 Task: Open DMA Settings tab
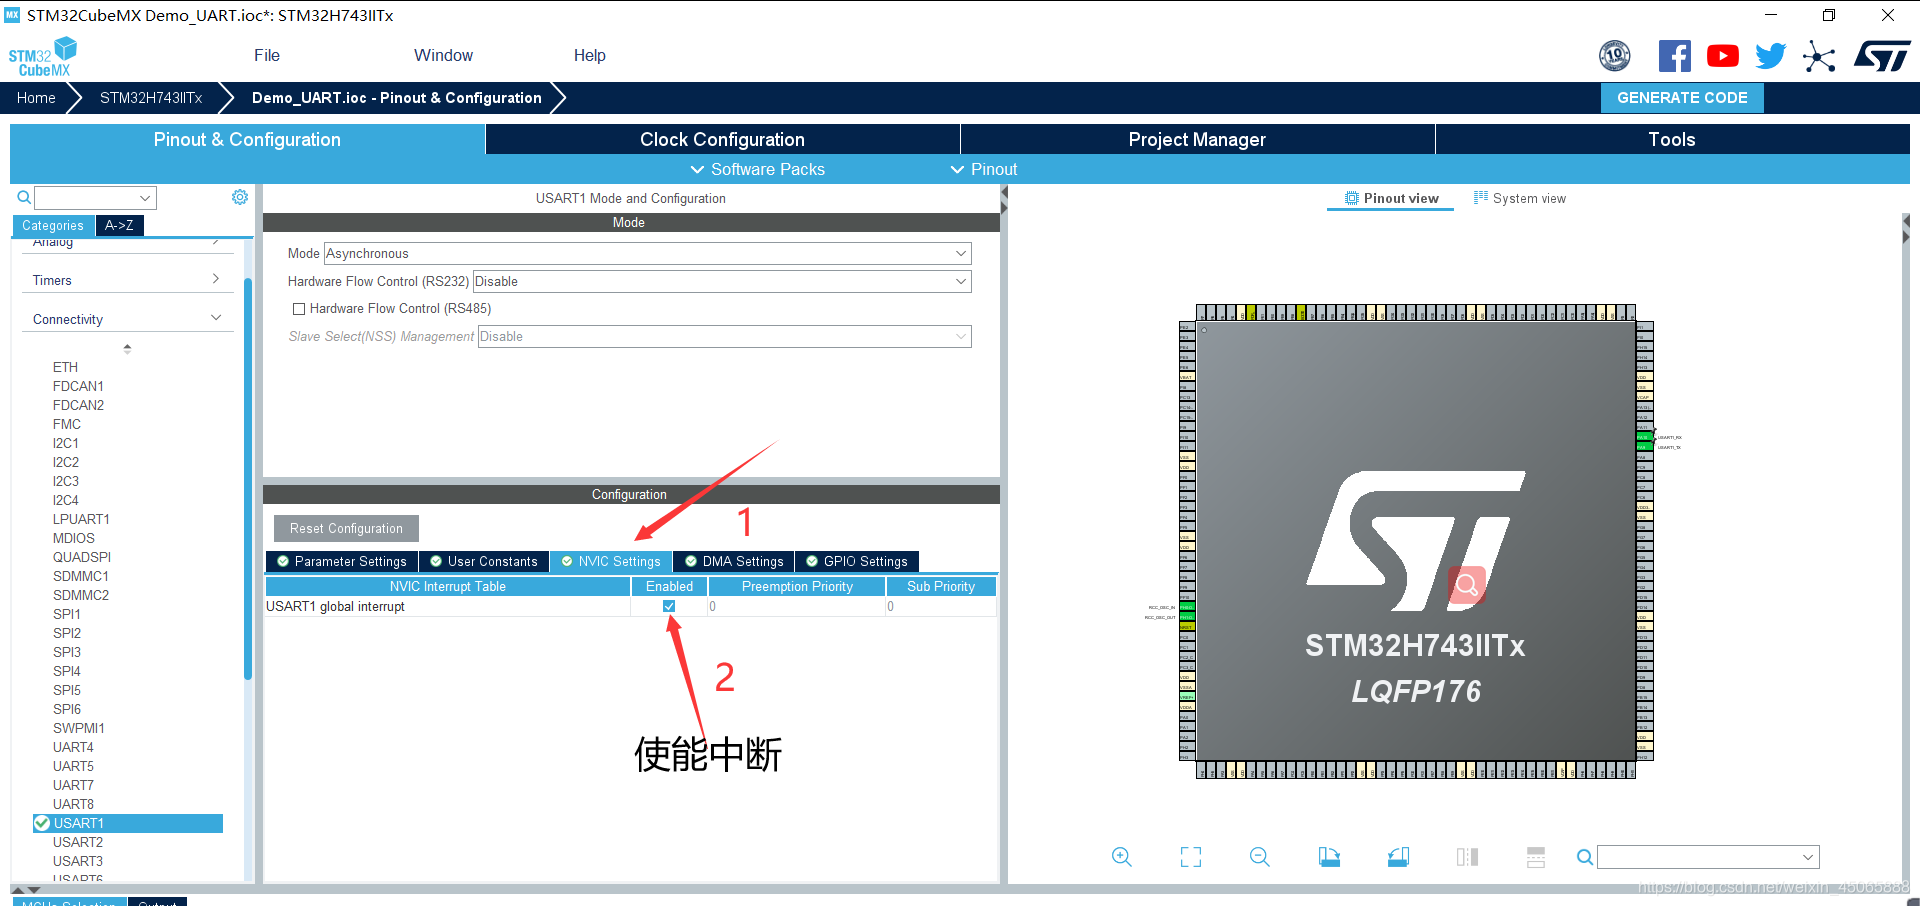(734, 561)
